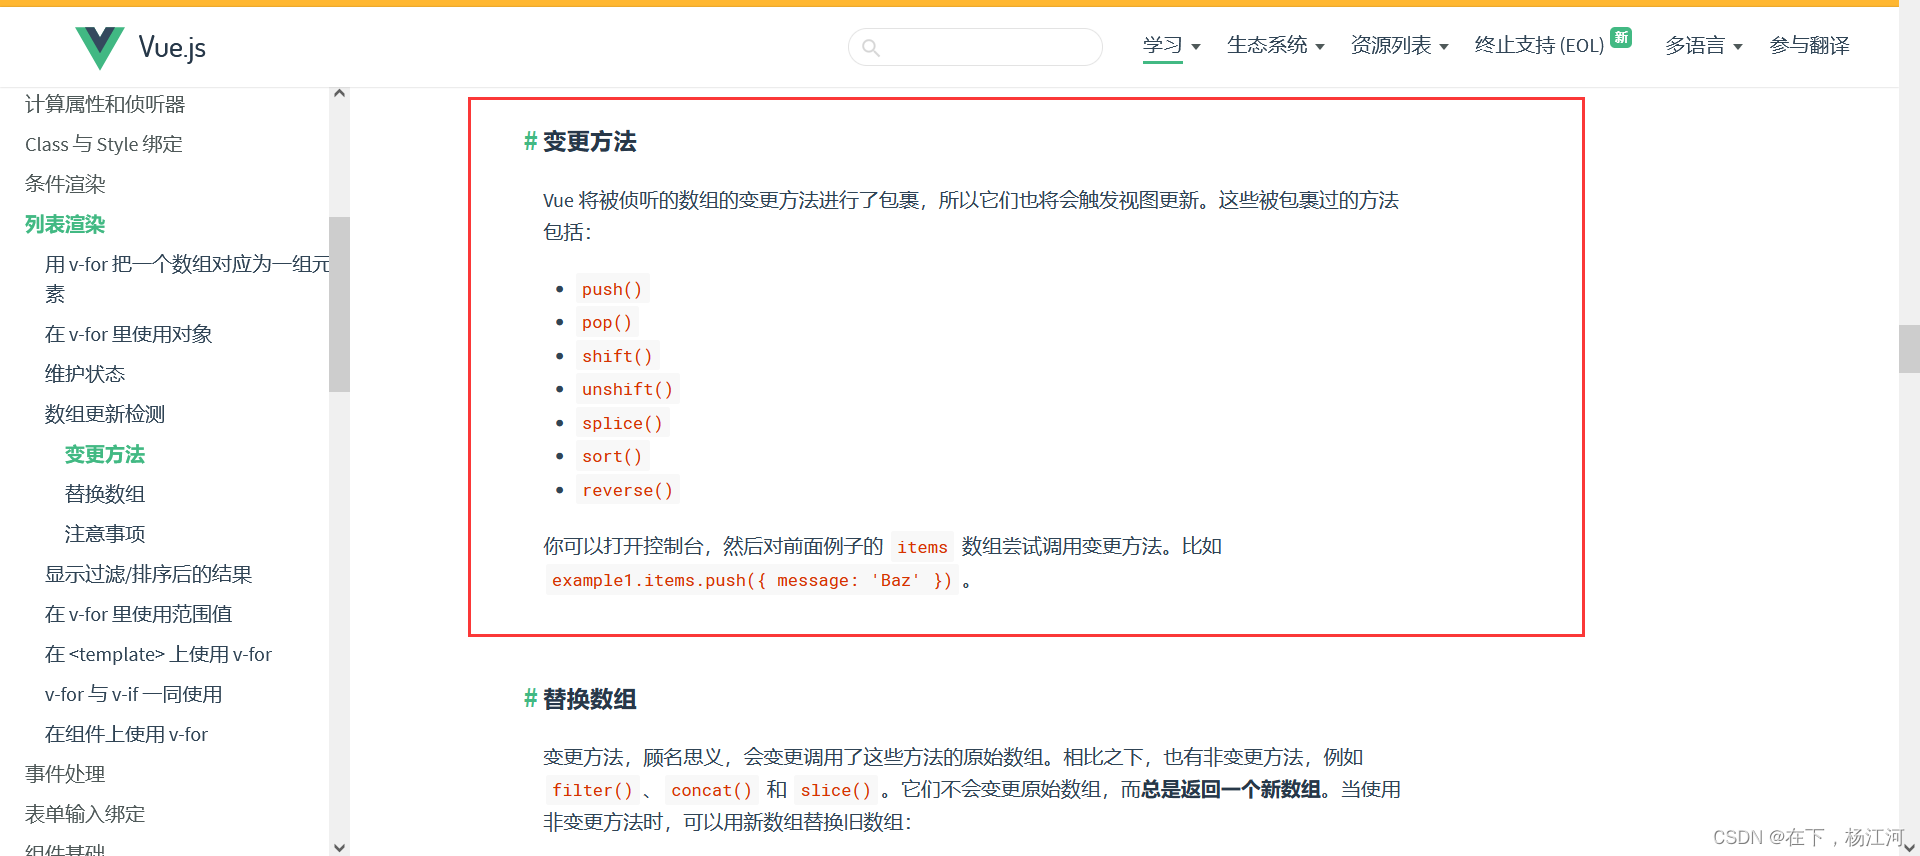Go to 计算属性和侦听器 in sidebar

[x=105, y=104]
